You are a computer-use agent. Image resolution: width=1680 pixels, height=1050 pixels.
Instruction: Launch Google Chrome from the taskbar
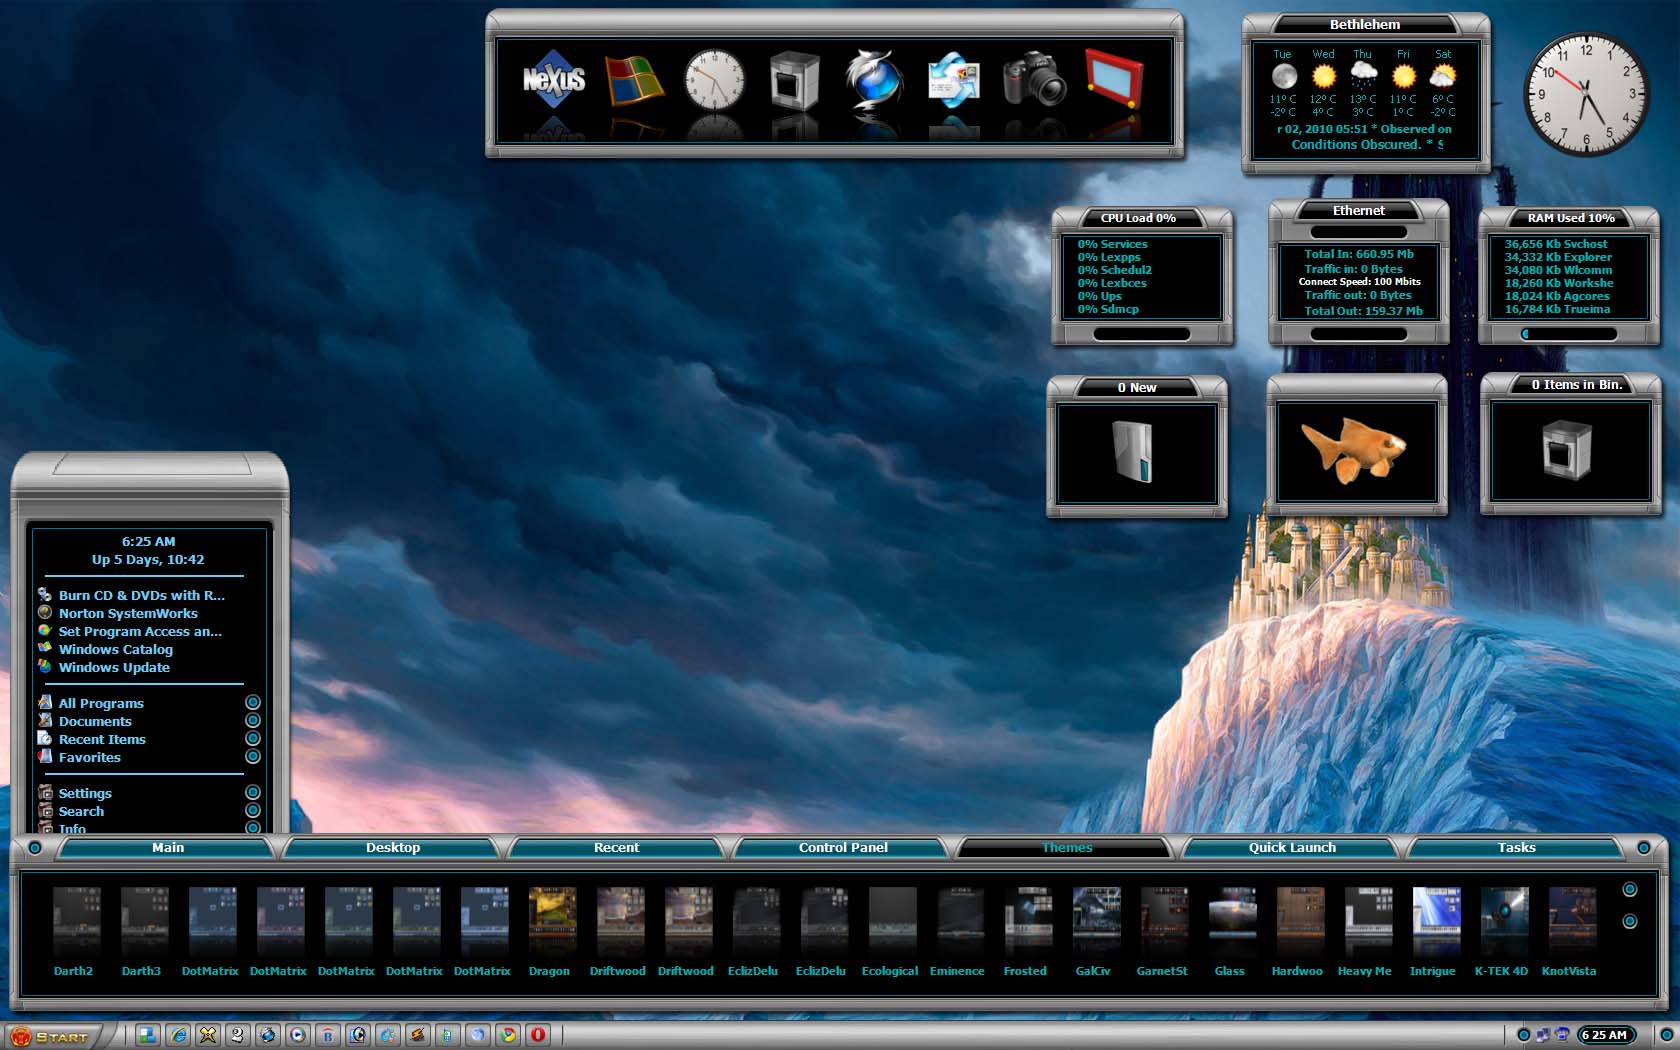pyautogui.click(x=508, y=1035)
